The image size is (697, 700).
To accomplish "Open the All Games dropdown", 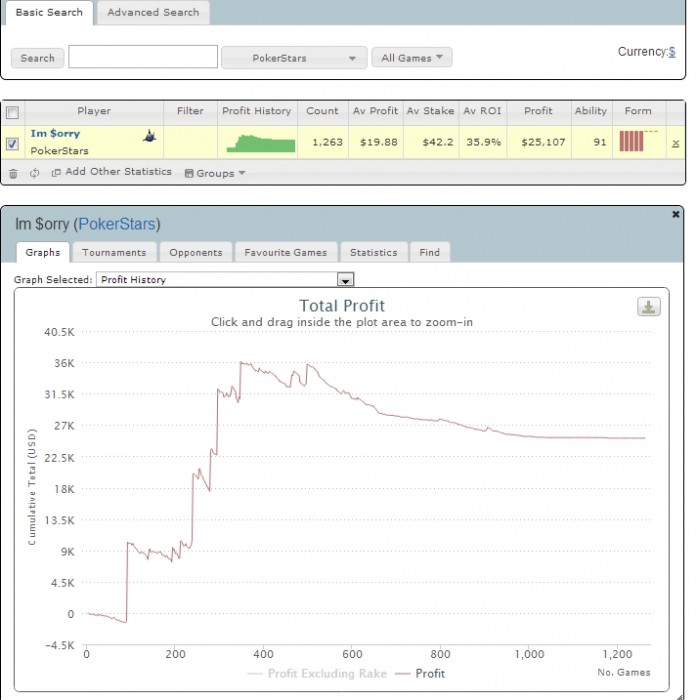I will coord(412,58).
